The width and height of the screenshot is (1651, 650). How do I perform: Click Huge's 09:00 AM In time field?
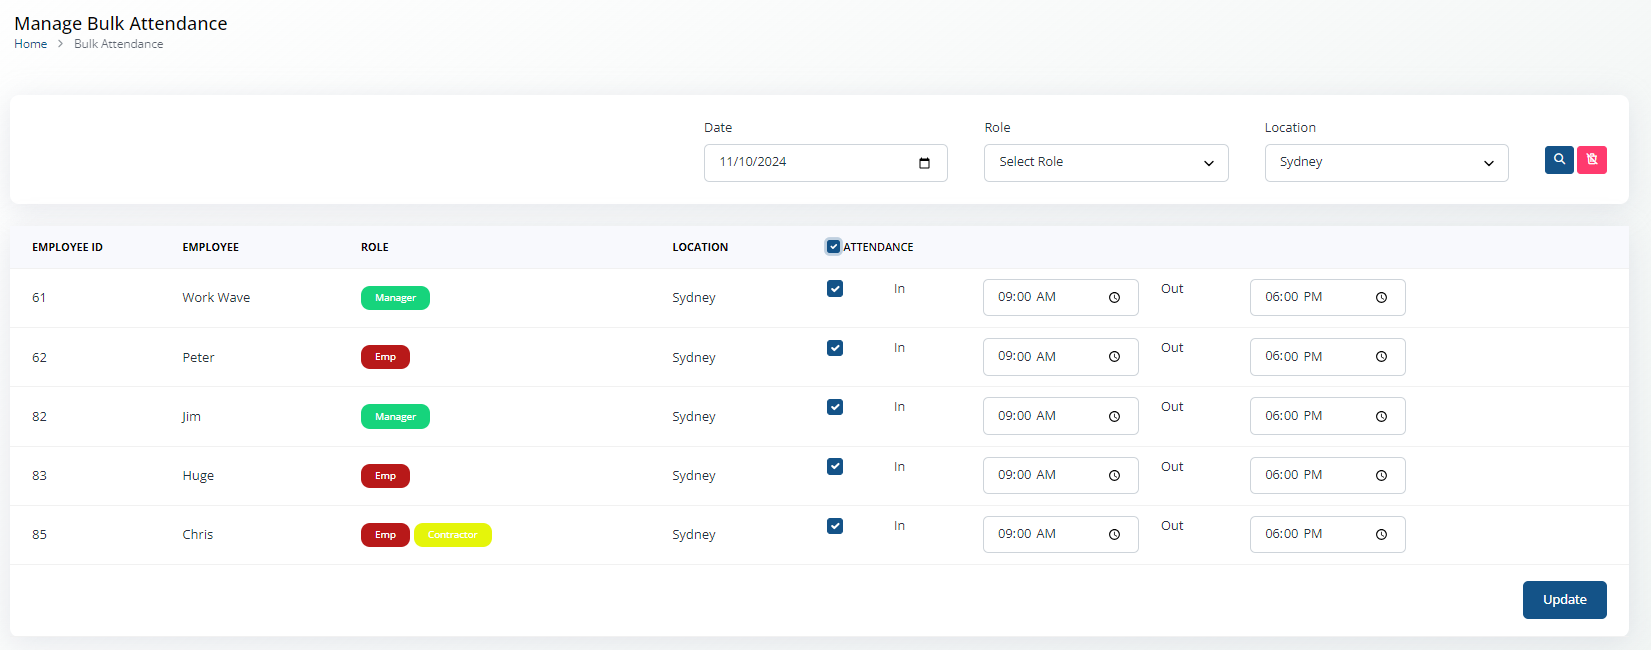(x=1060, y=475)
